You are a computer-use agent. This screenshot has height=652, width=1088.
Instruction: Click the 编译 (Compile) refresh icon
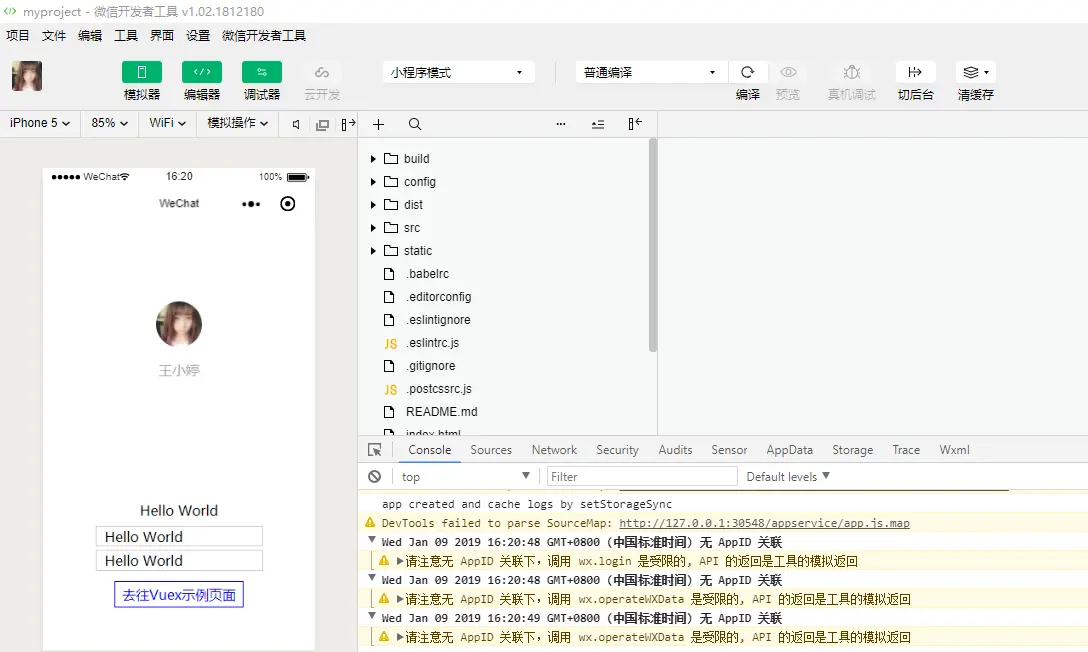[748, 72]
